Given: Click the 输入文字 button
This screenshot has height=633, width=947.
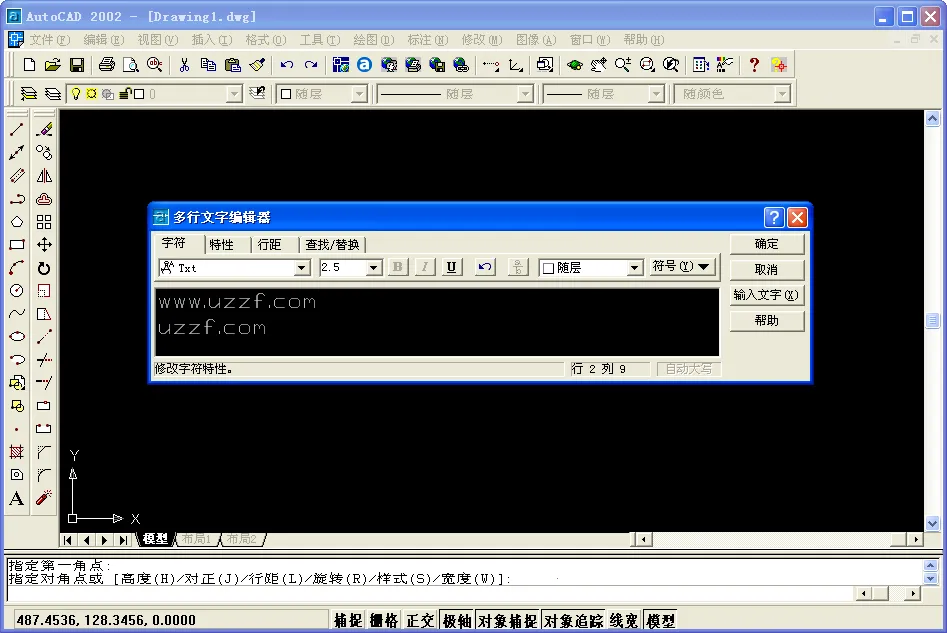Looking at the screenshot, I should [766, 295].
